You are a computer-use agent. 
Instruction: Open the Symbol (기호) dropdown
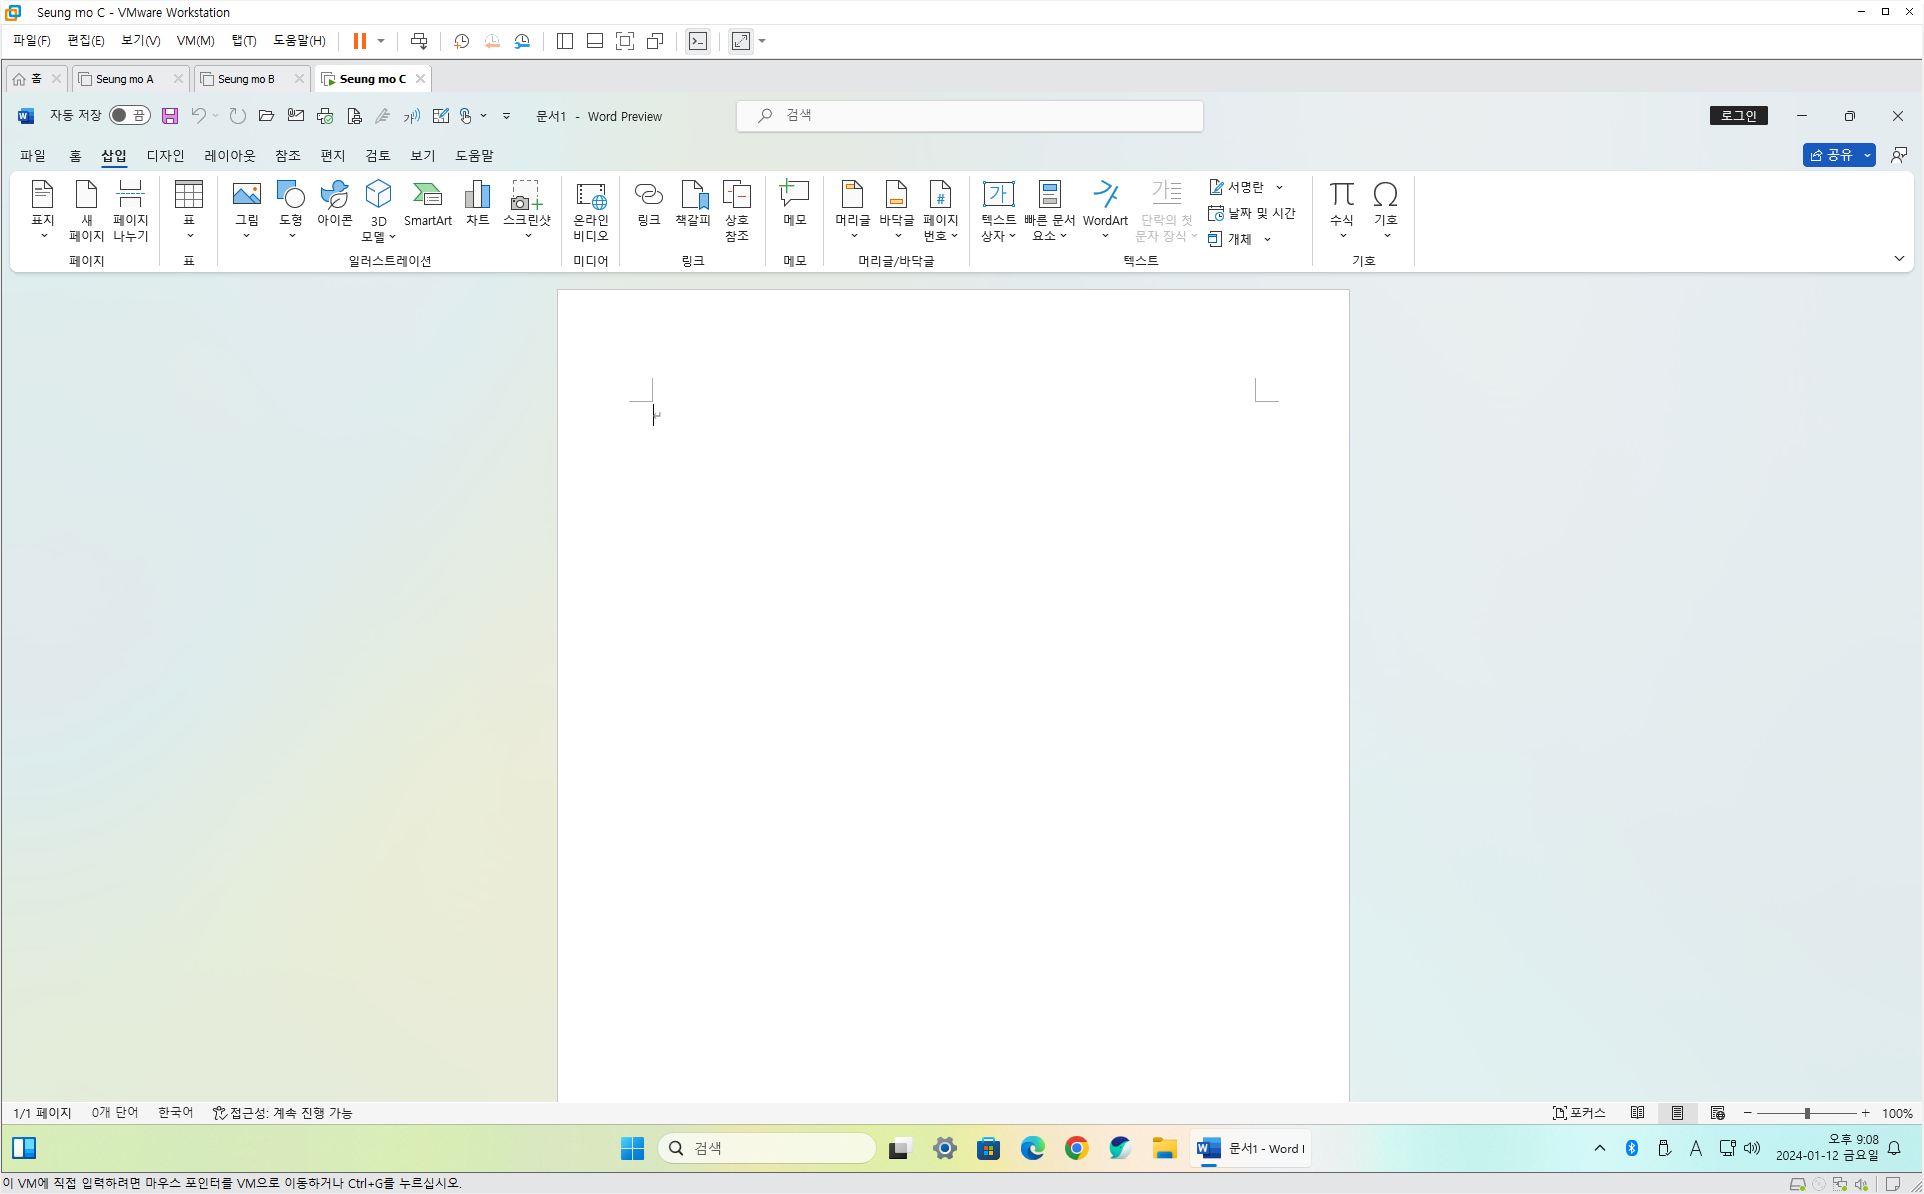1385,211
